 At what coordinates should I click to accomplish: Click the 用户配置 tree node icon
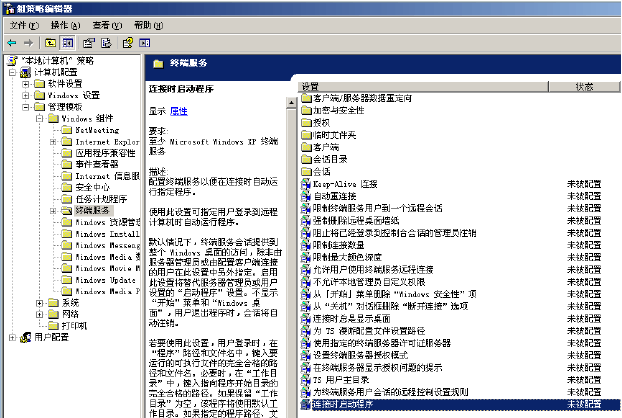(x=25, y=337)
